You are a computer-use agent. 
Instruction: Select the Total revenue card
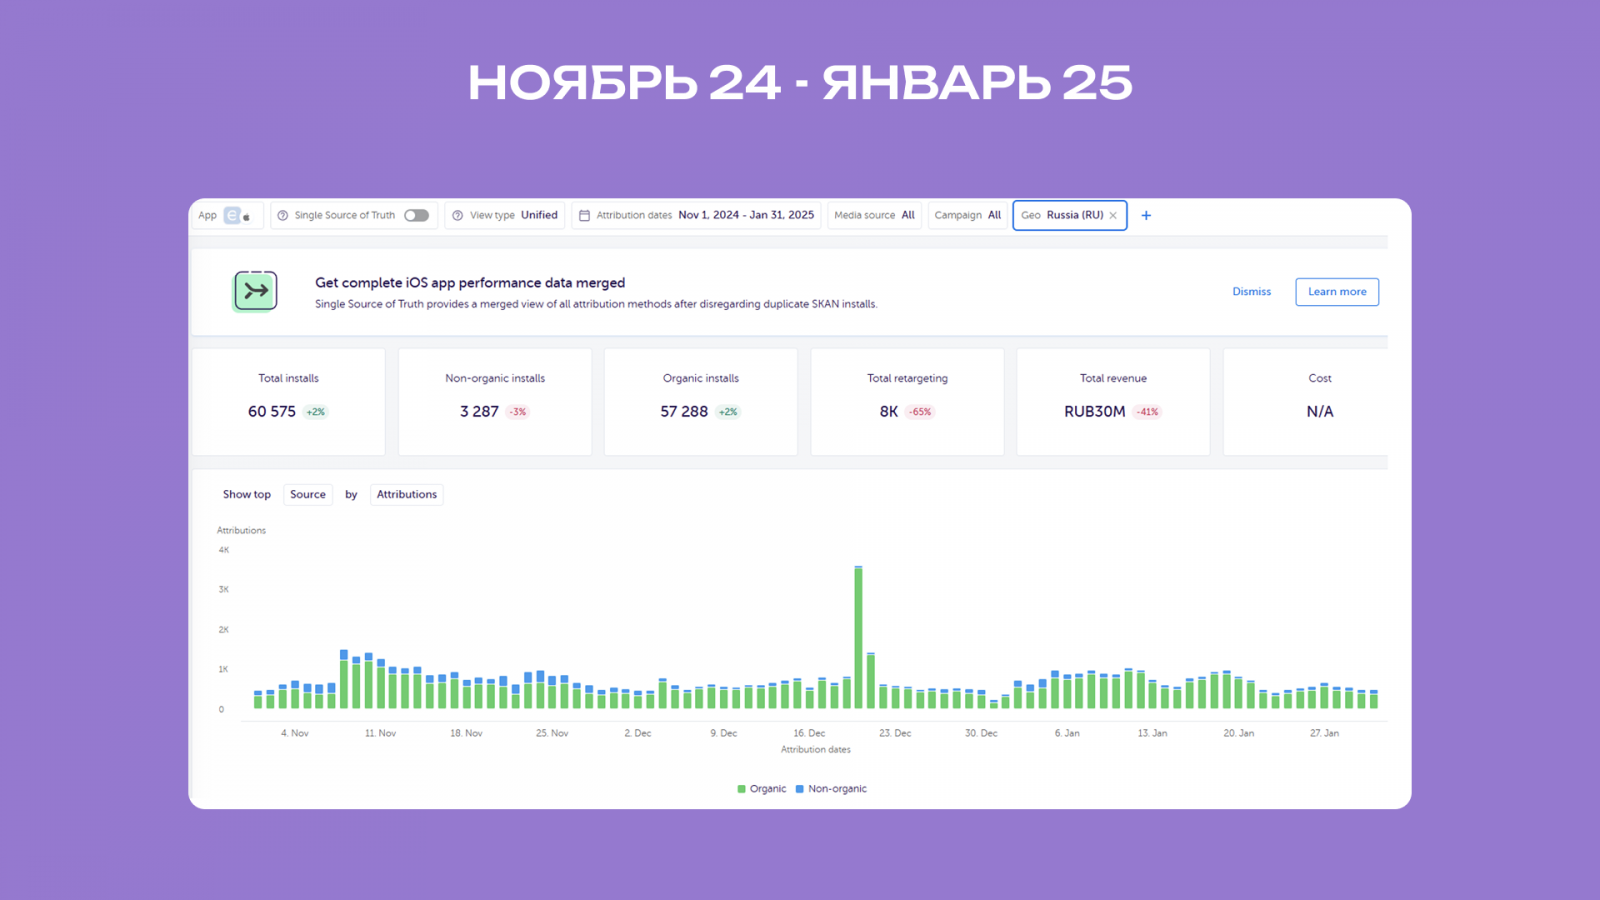click(x=1113, y=402)
